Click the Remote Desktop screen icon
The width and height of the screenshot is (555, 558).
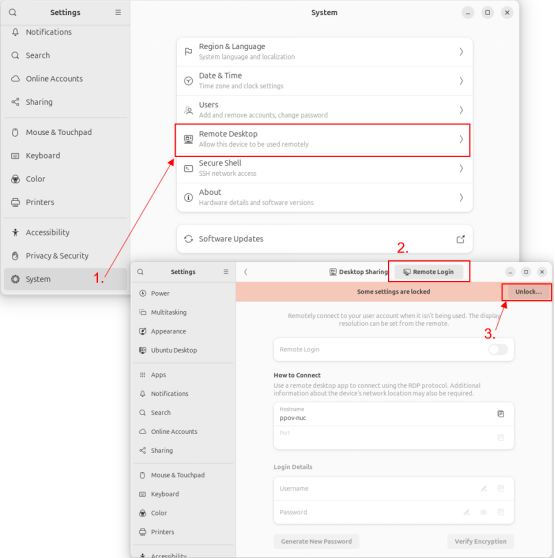tap(188, 140)
